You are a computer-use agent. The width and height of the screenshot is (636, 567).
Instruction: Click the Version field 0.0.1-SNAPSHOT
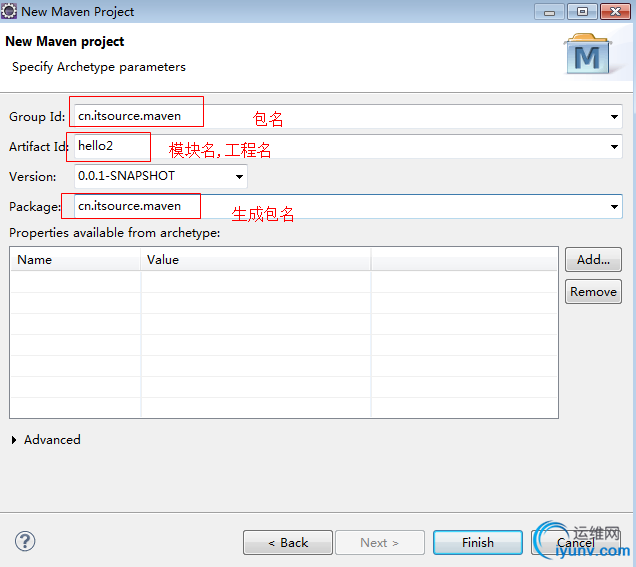point(161,176)
